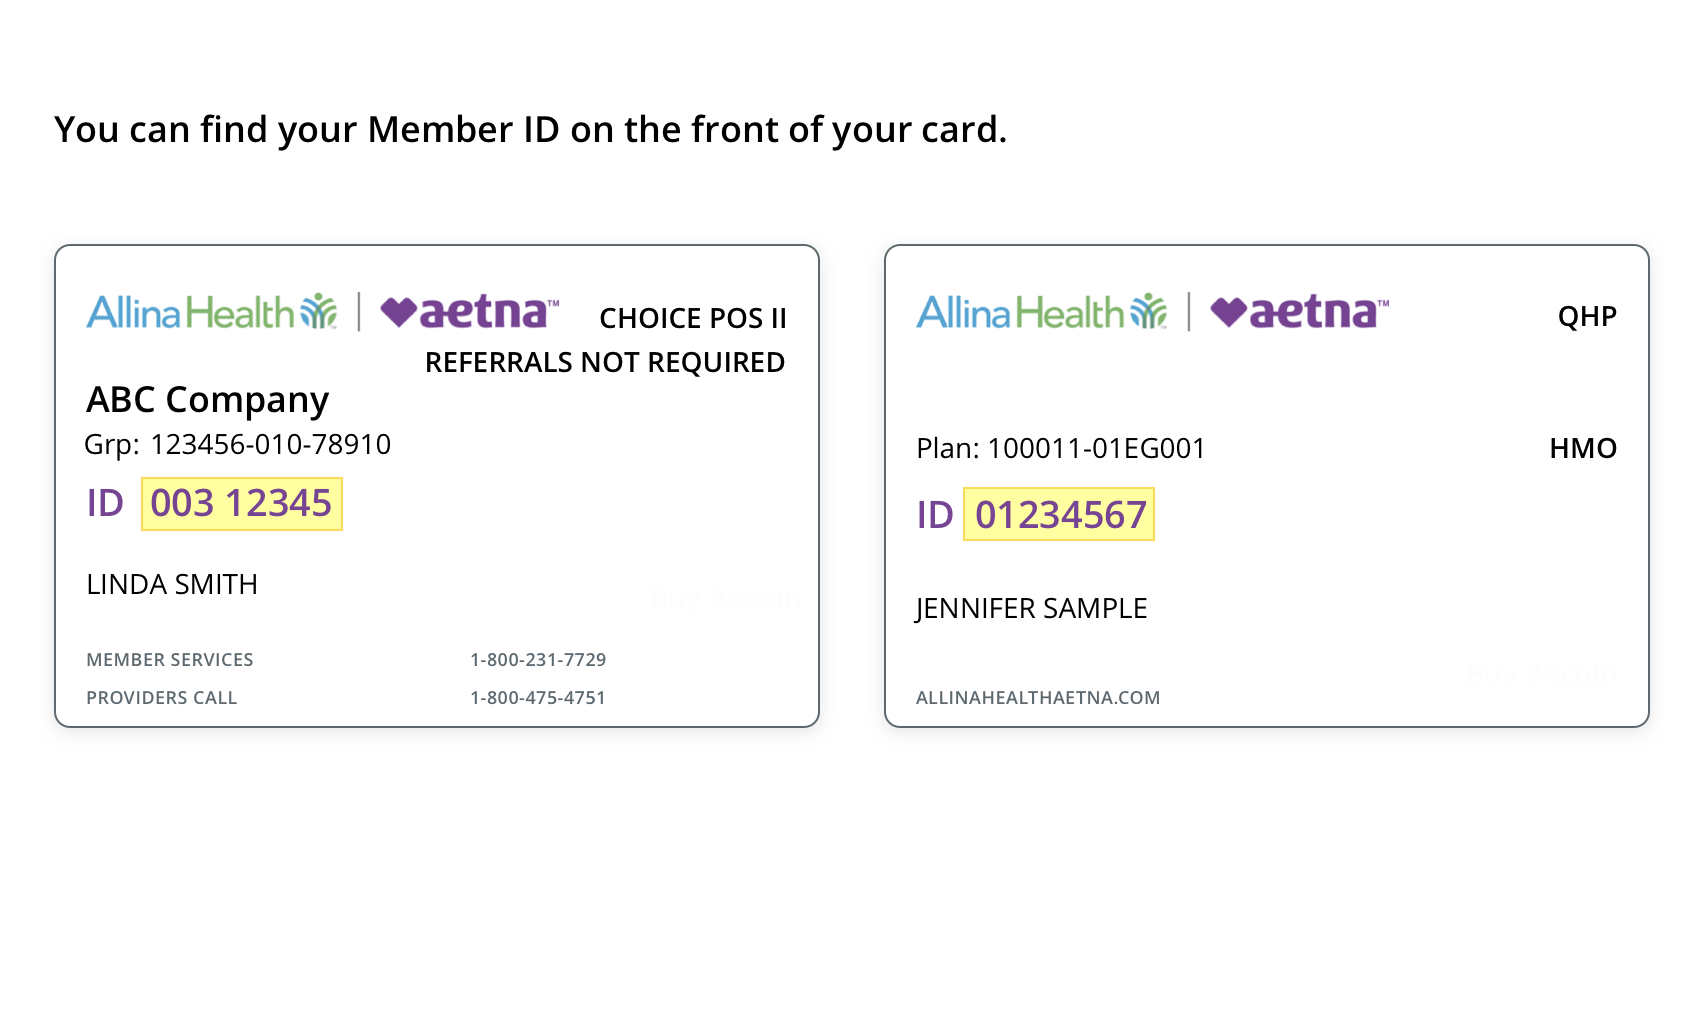Image resolution: width=1706 pixels, height=1018 pixels.
Task: Click the Allina Health logo on left card
Action: click(x=212, y=312)
